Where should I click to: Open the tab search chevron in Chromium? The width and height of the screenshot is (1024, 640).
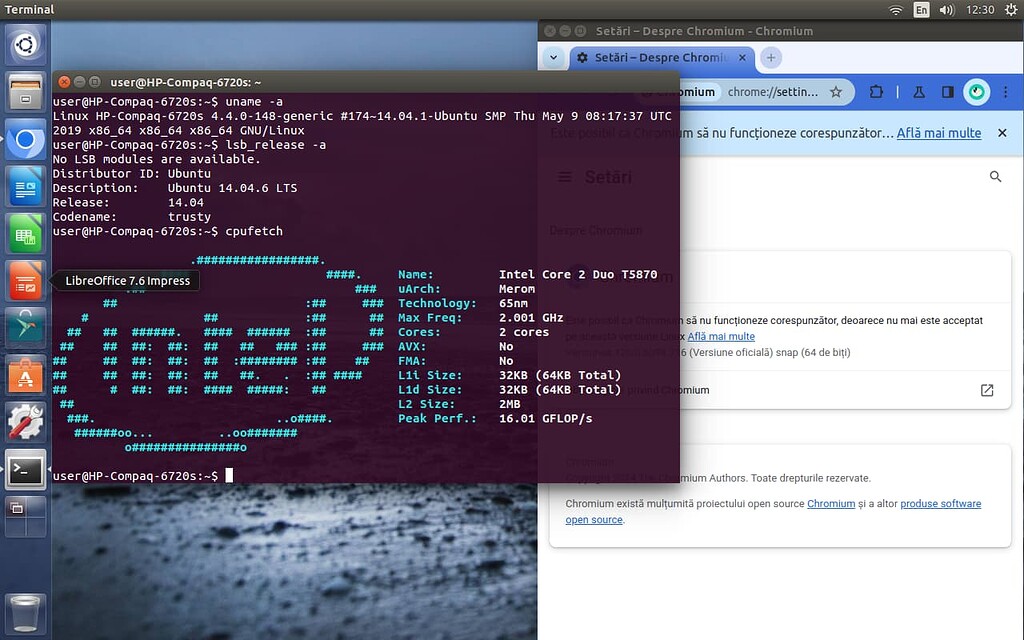554,58
